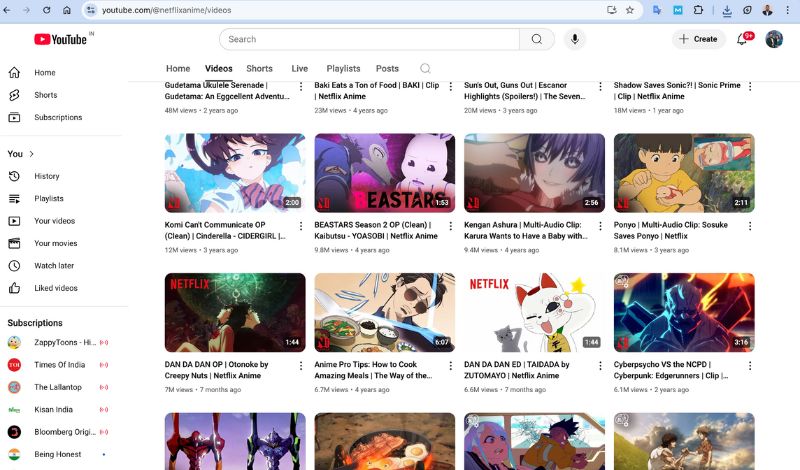Open options for Ponyo Multi-Audio Clip video
This screenshot has height=470, width=800.
(750, 226)
